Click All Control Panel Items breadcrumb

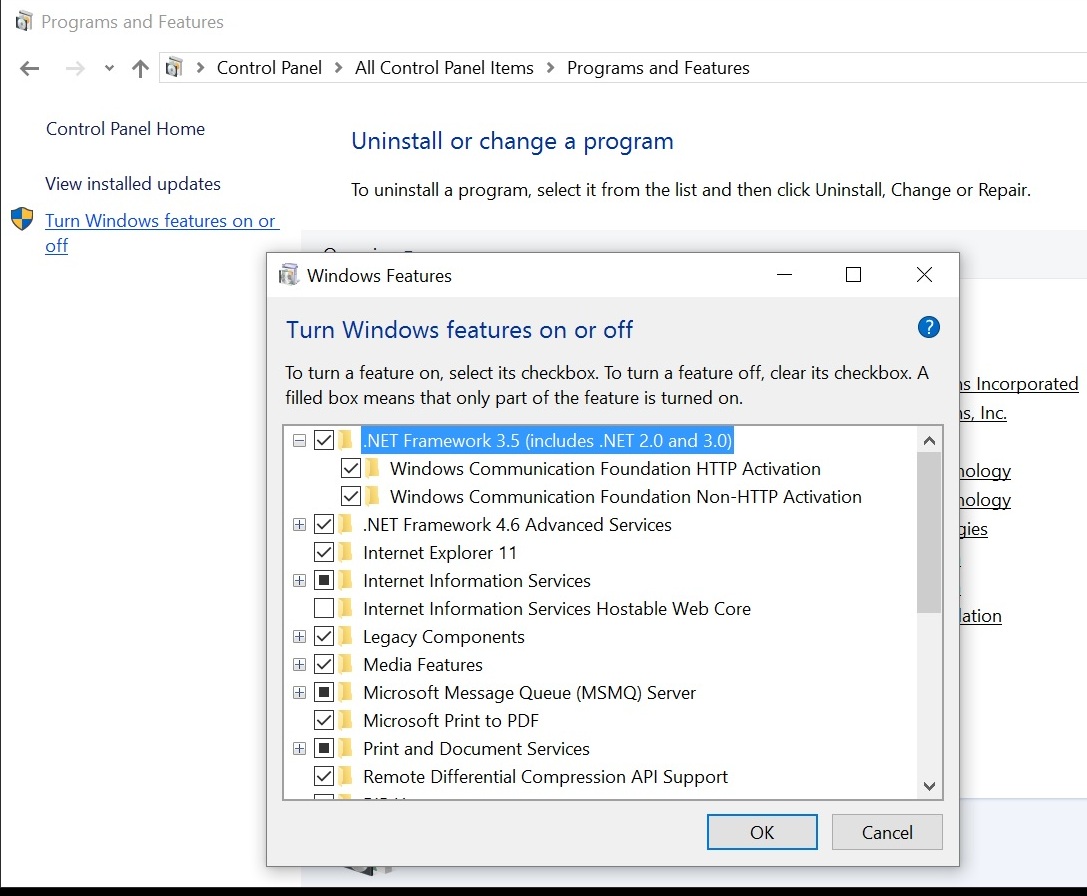pos(444,67)
